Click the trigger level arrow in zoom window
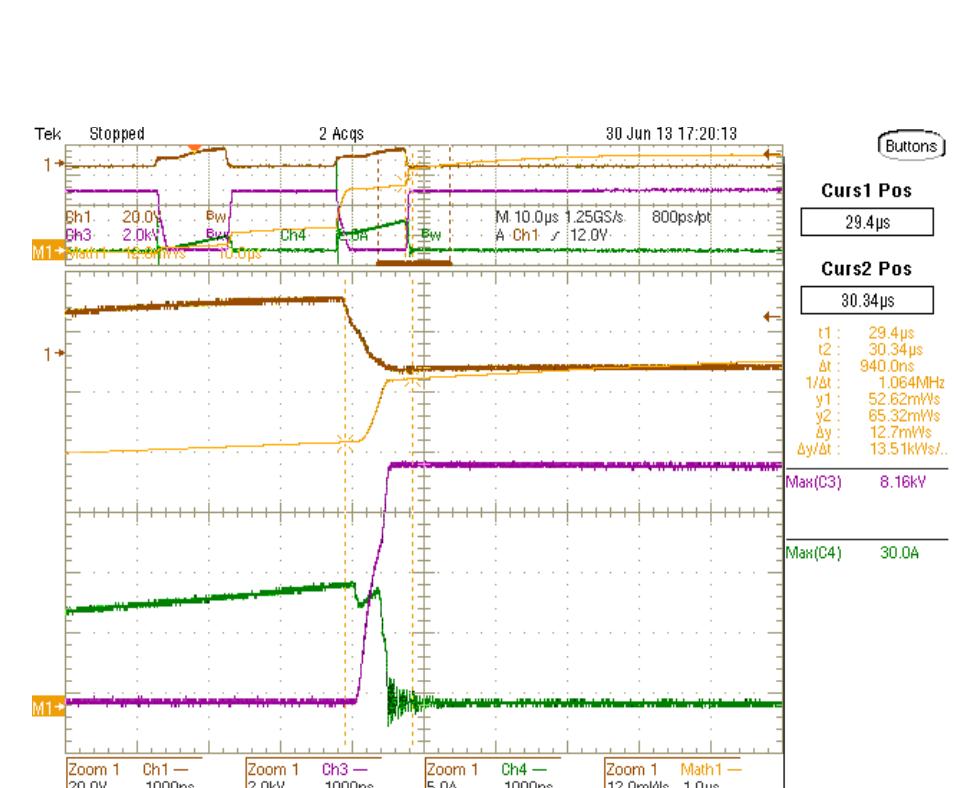960x788 pixels. point(773,317)
